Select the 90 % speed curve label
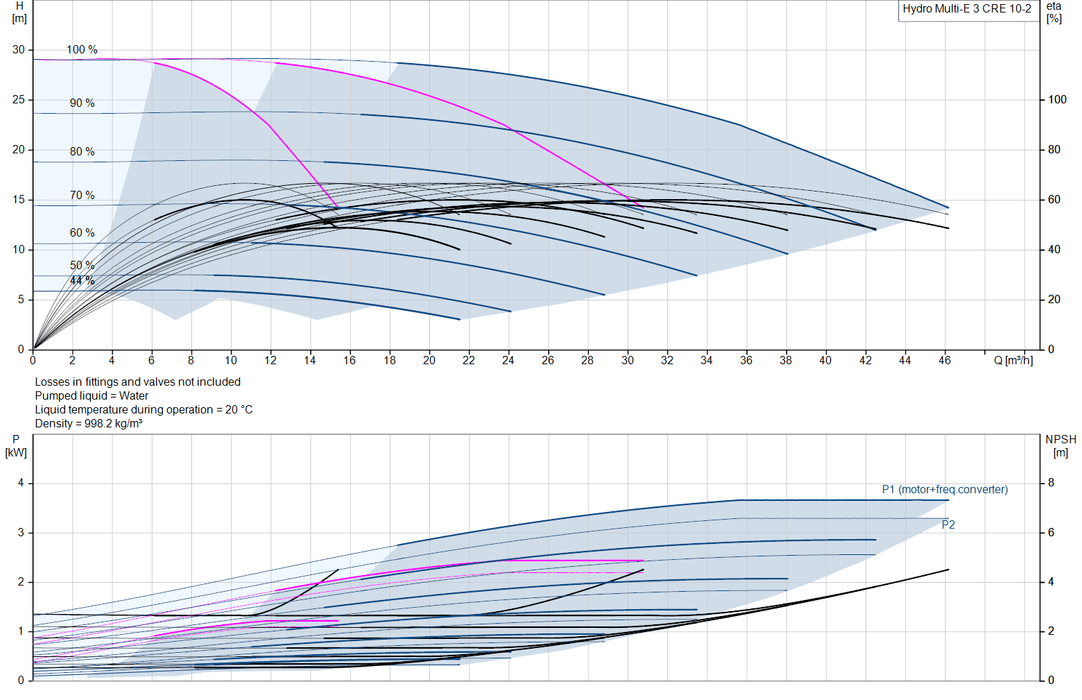This screenshot has width=1082, height=700. 82,103
